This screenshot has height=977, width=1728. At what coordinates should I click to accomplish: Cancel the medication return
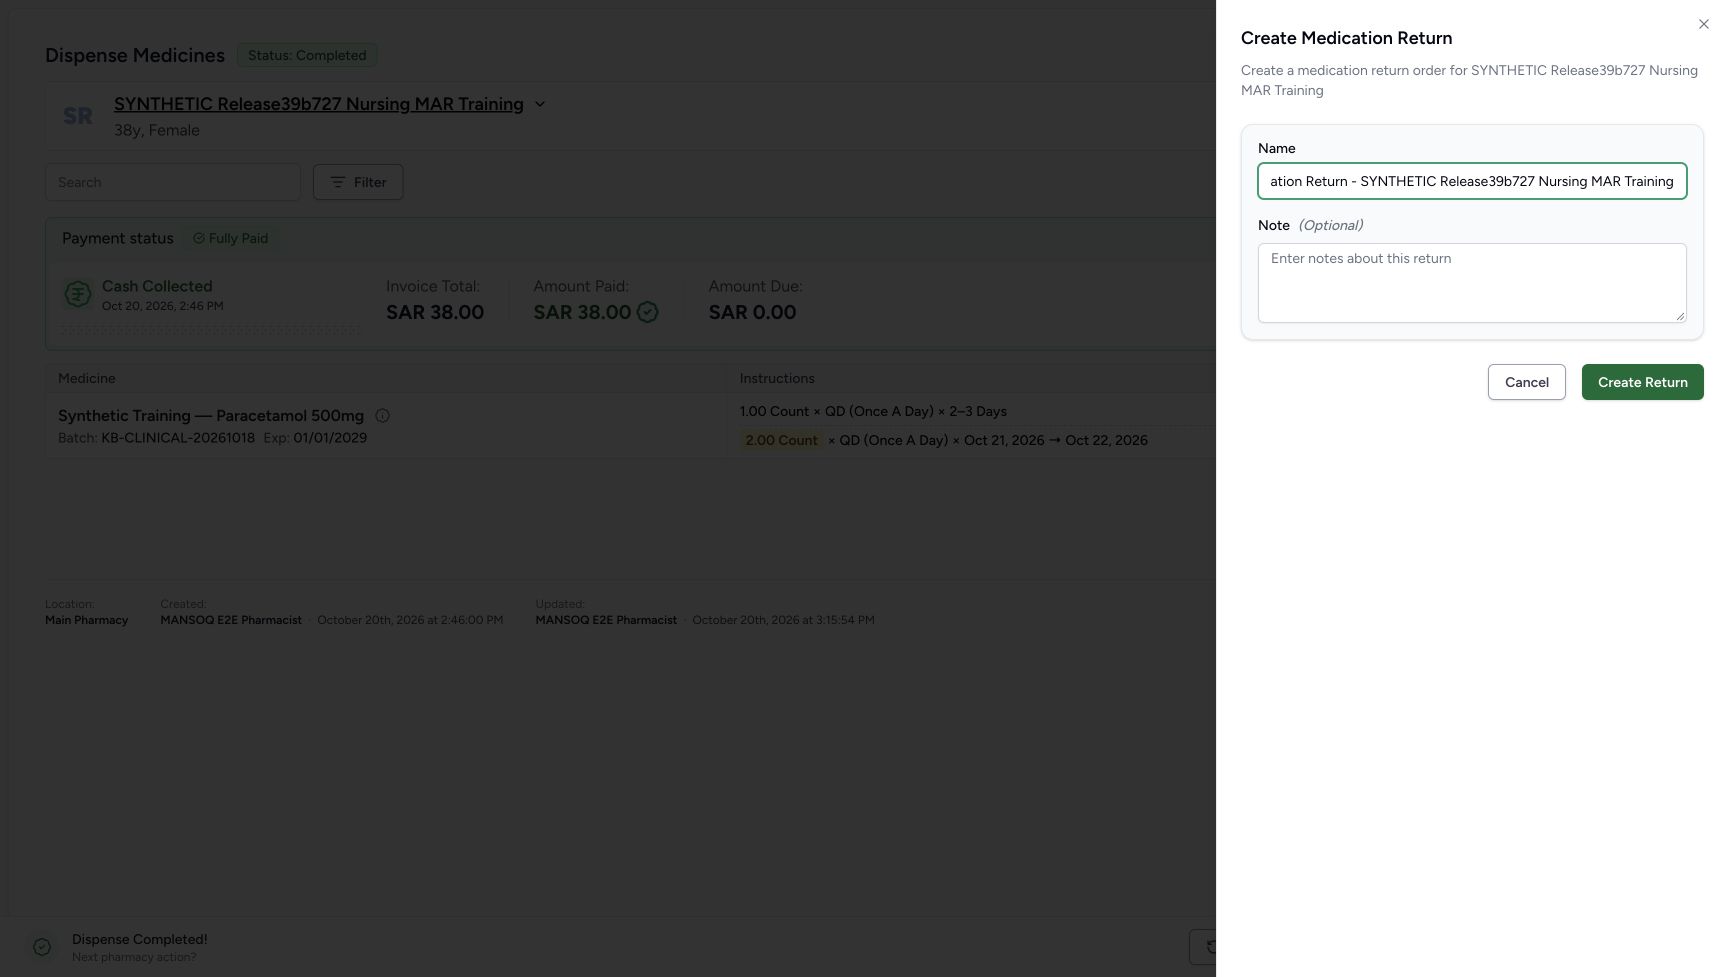(1526, 382)
